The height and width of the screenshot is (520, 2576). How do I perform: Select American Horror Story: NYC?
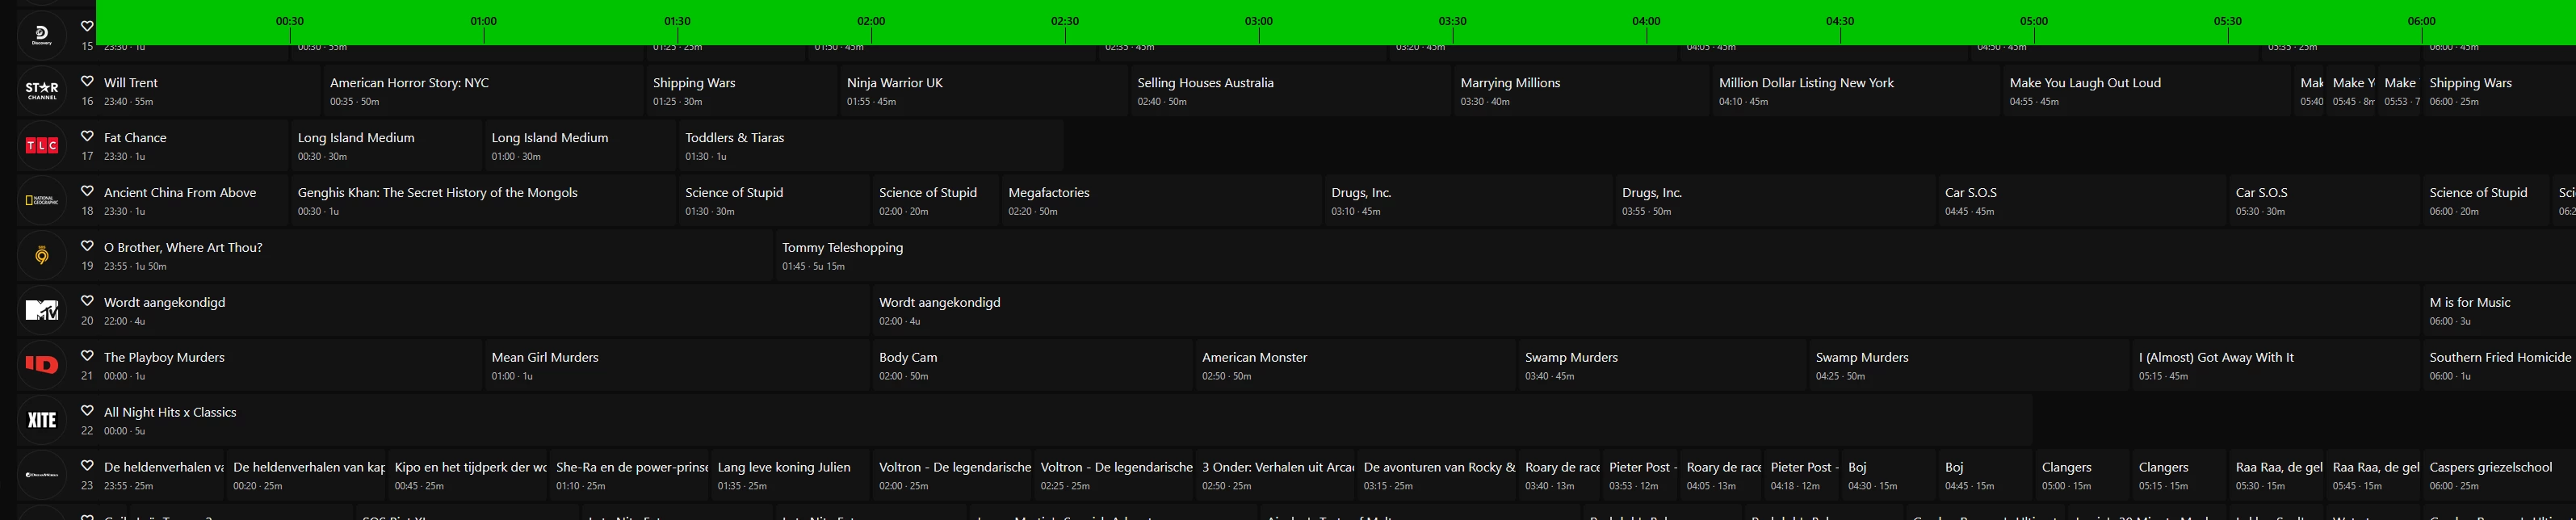(483, 91)
